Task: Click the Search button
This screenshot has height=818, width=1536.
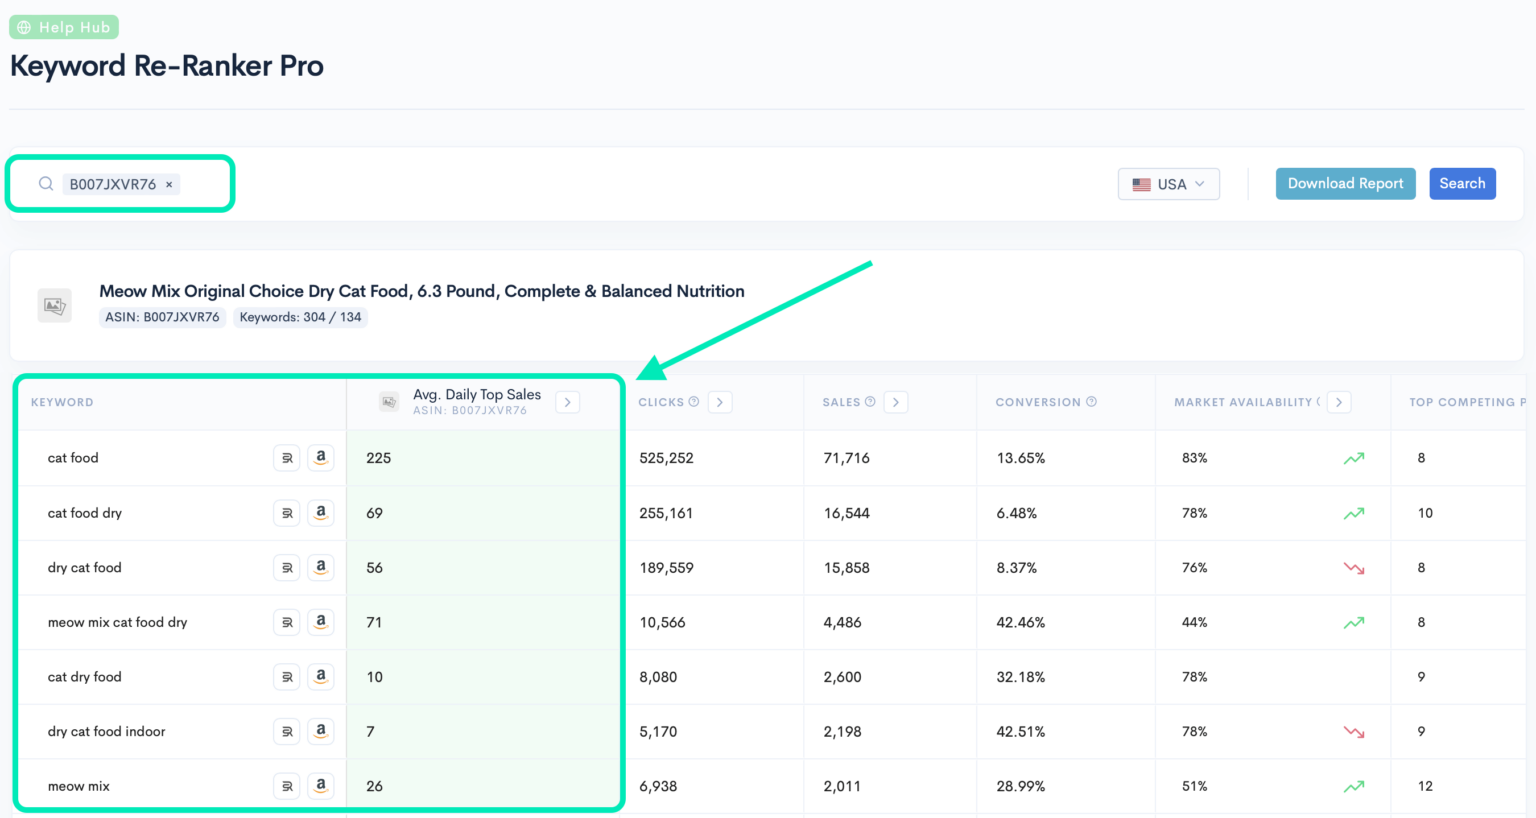Action: [x=1462, y=183]
